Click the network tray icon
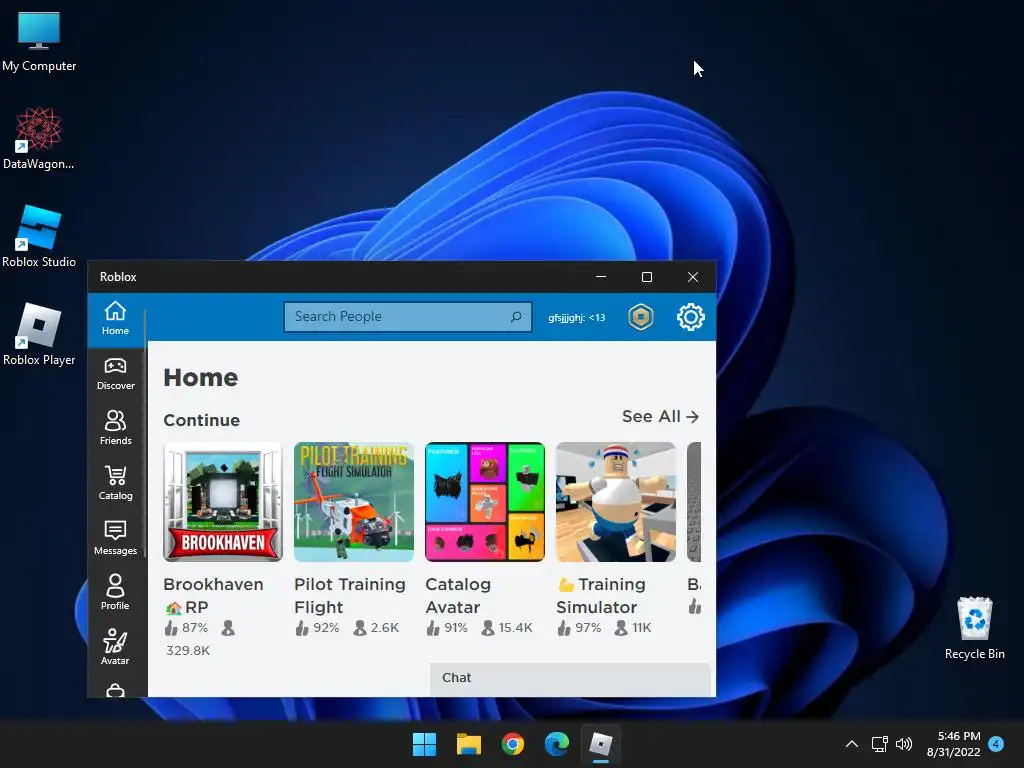The height and width of the screenshot is (768, 1024). click(x=879, y=744)
